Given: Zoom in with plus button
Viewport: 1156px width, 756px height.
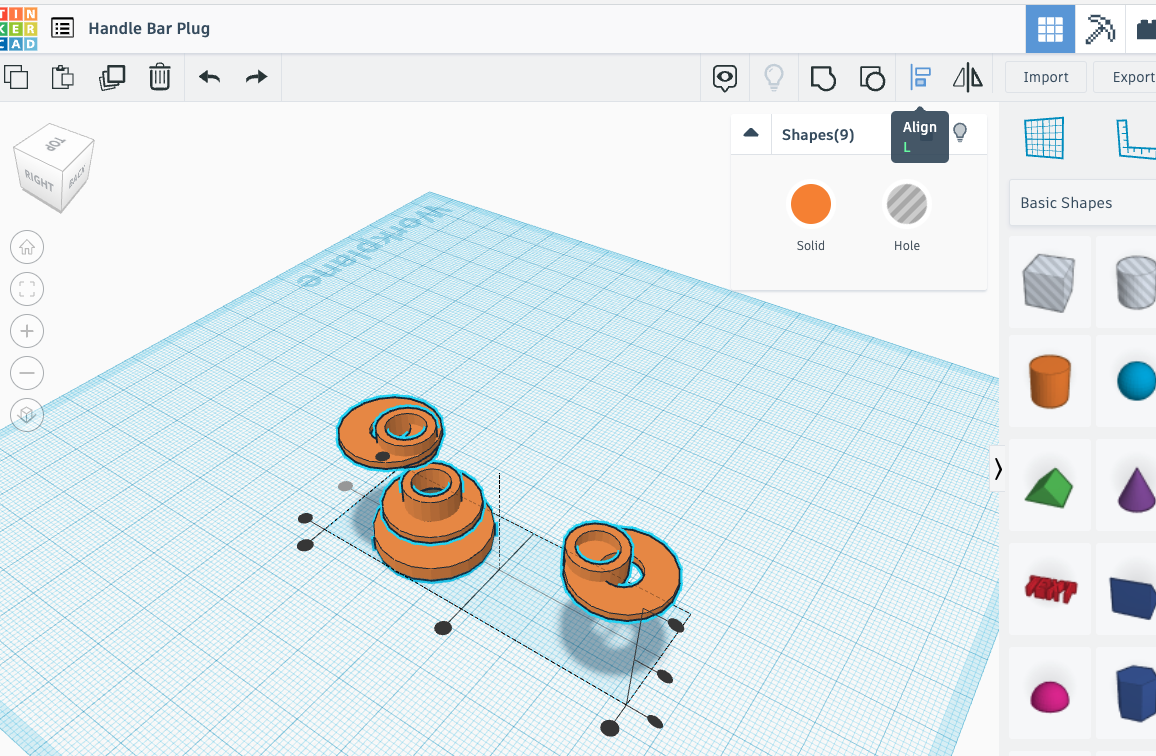Looking at the screenshot, I should (x=27, y=331).
